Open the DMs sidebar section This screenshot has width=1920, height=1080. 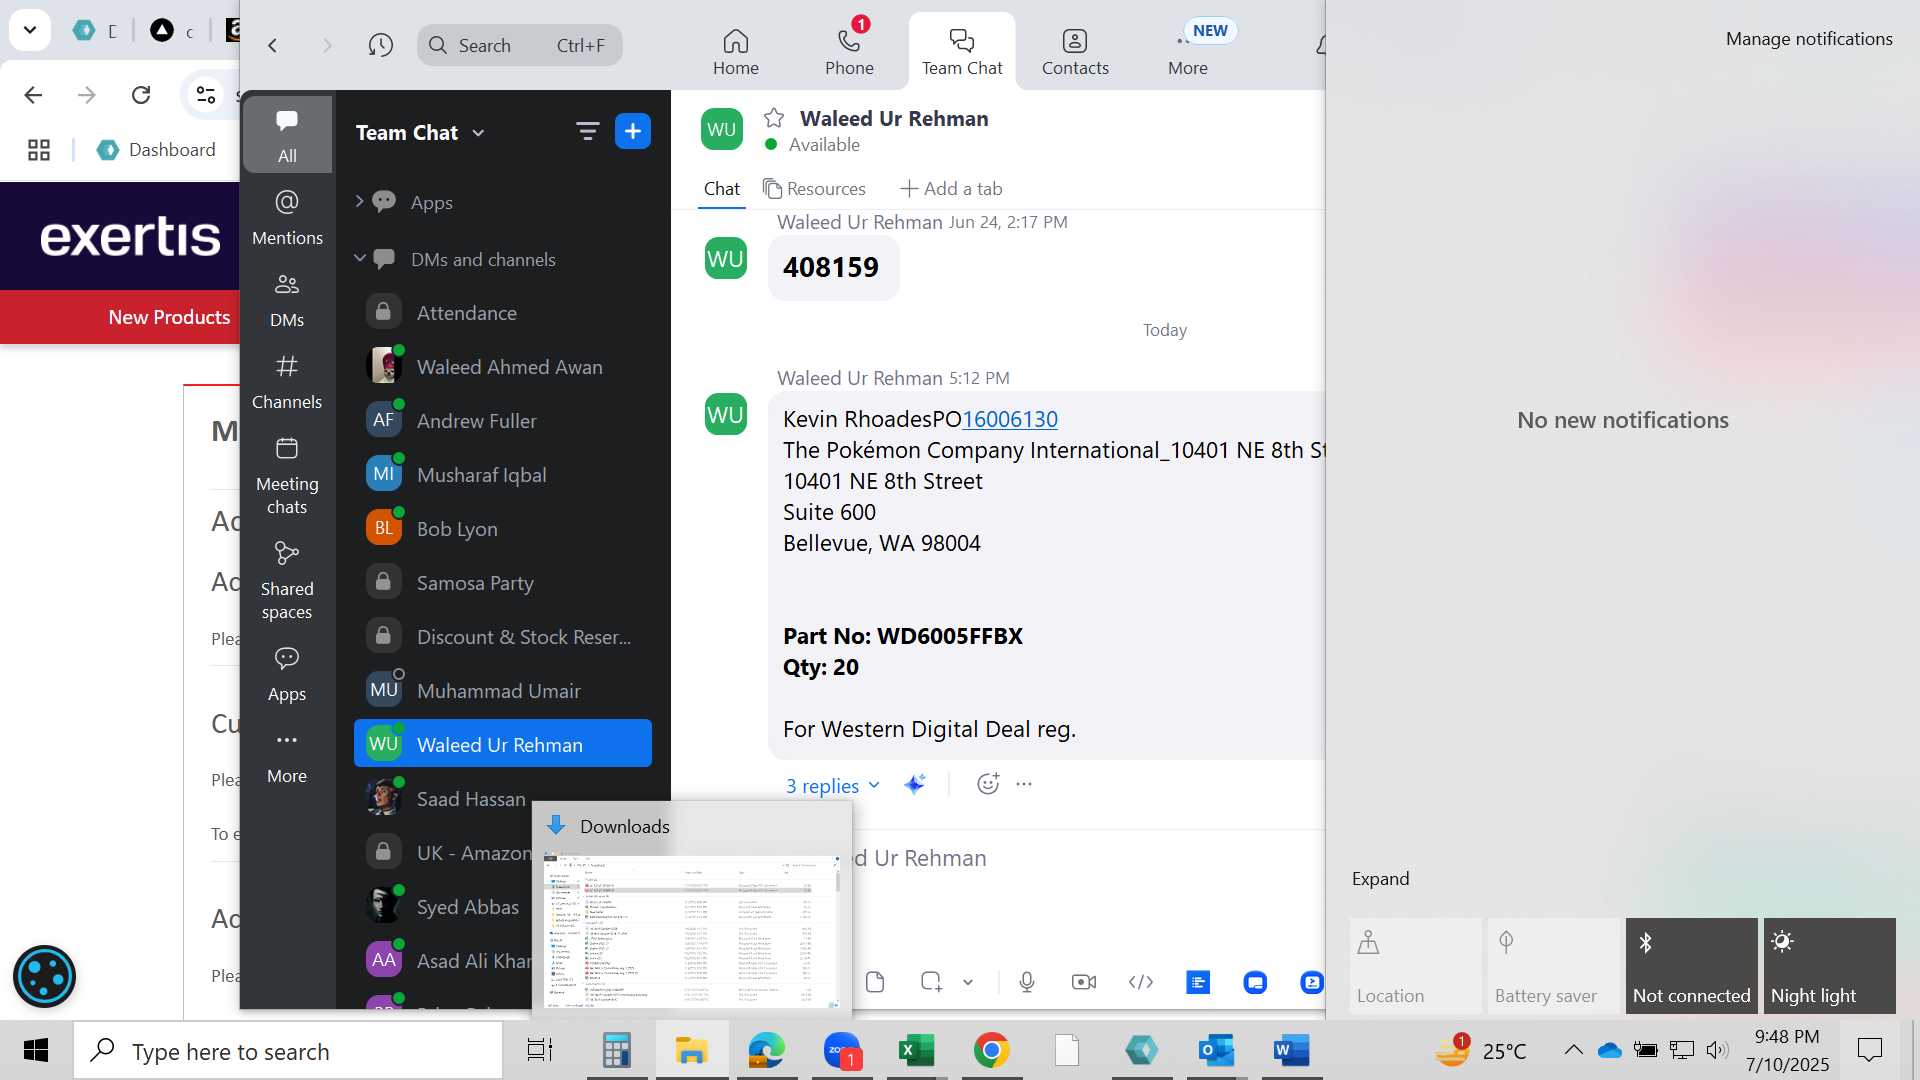[287, 299]
